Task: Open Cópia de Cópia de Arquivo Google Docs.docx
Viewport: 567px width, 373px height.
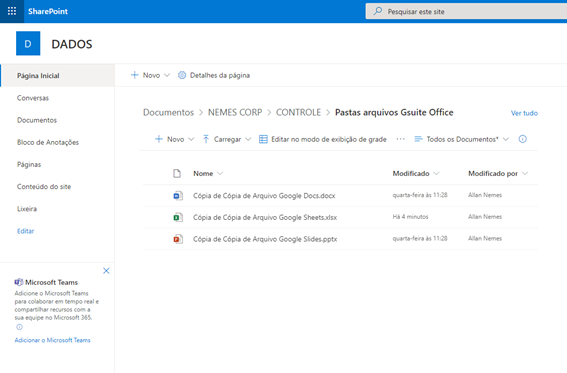Action: click(x=264, y=196)
